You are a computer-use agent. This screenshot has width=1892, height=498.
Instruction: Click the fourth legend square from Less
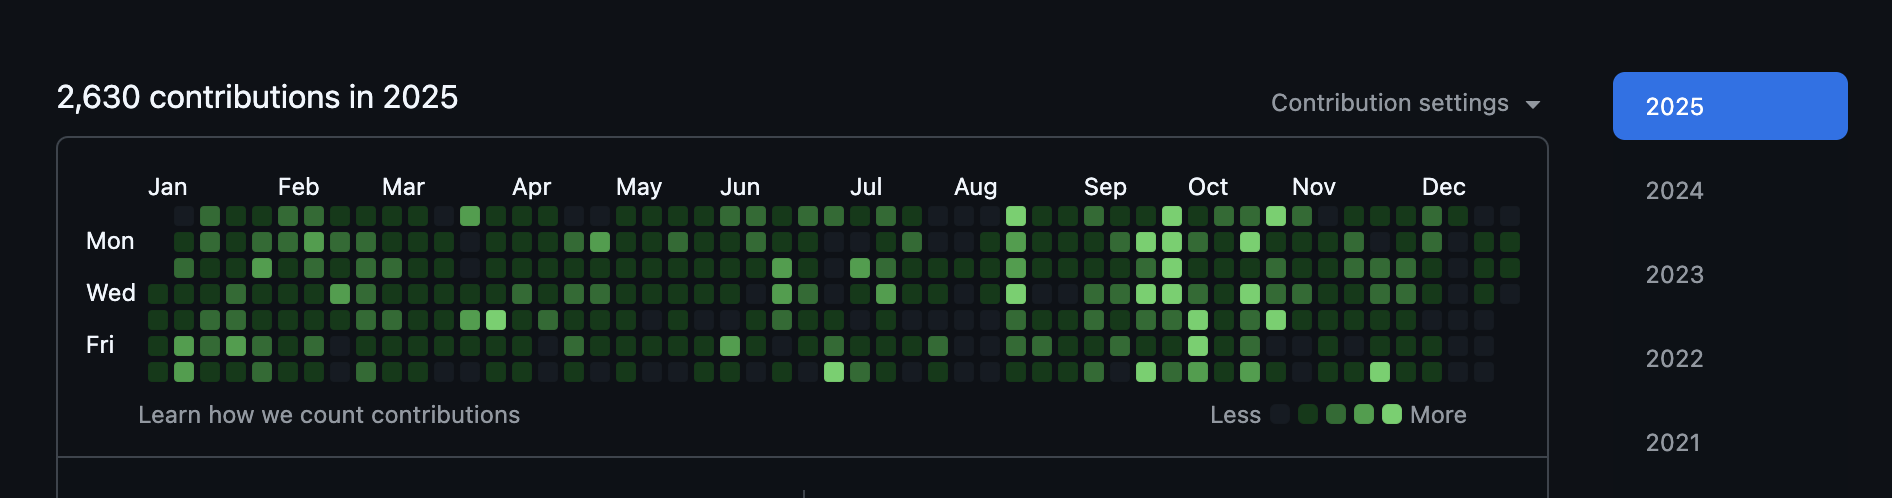[1364, 414]
